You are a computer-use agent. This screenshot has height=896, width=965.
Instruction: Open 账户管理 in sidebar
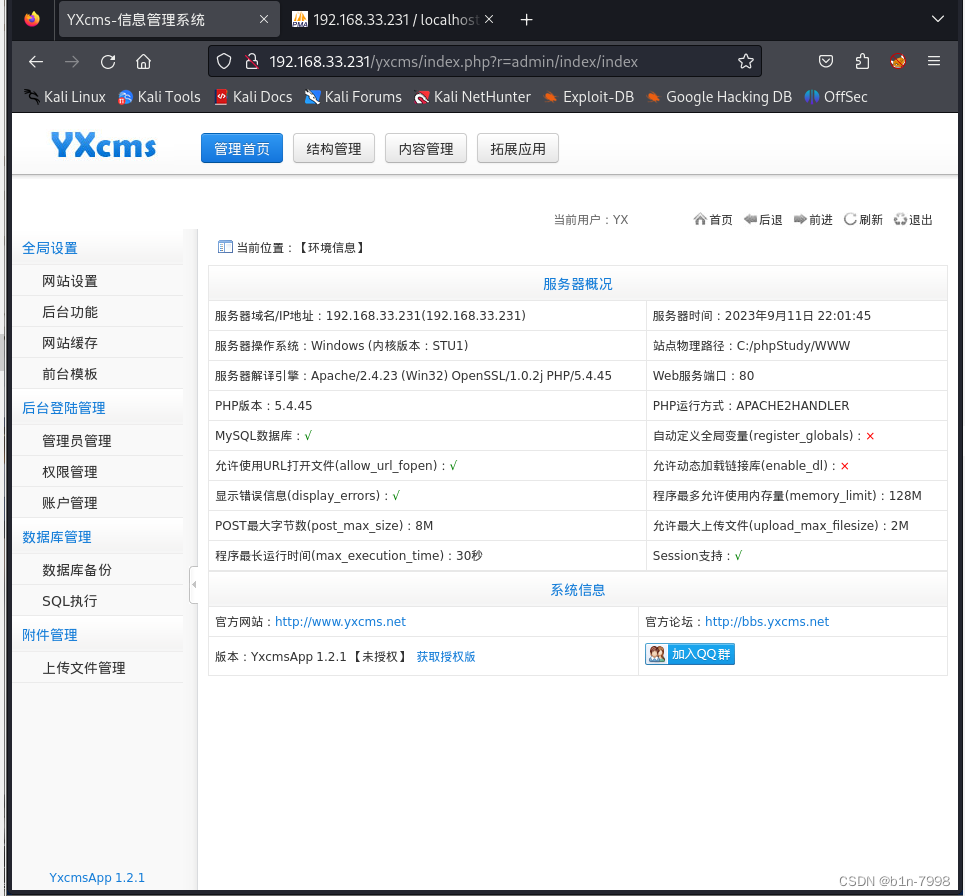coord(70,503)
